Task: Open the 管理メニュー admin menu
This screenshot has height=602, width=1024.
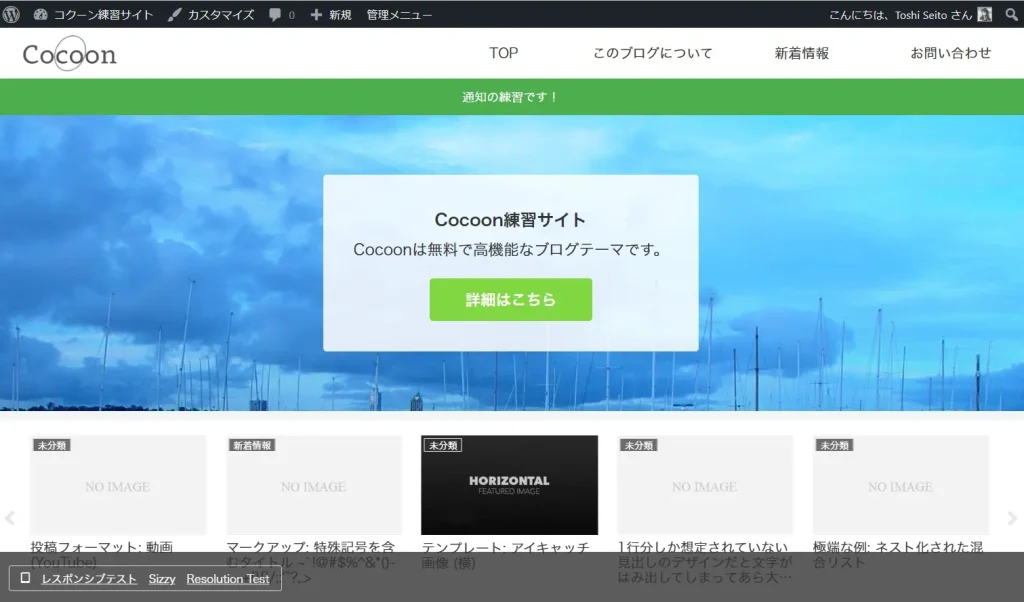Action: tap(399, 14)
